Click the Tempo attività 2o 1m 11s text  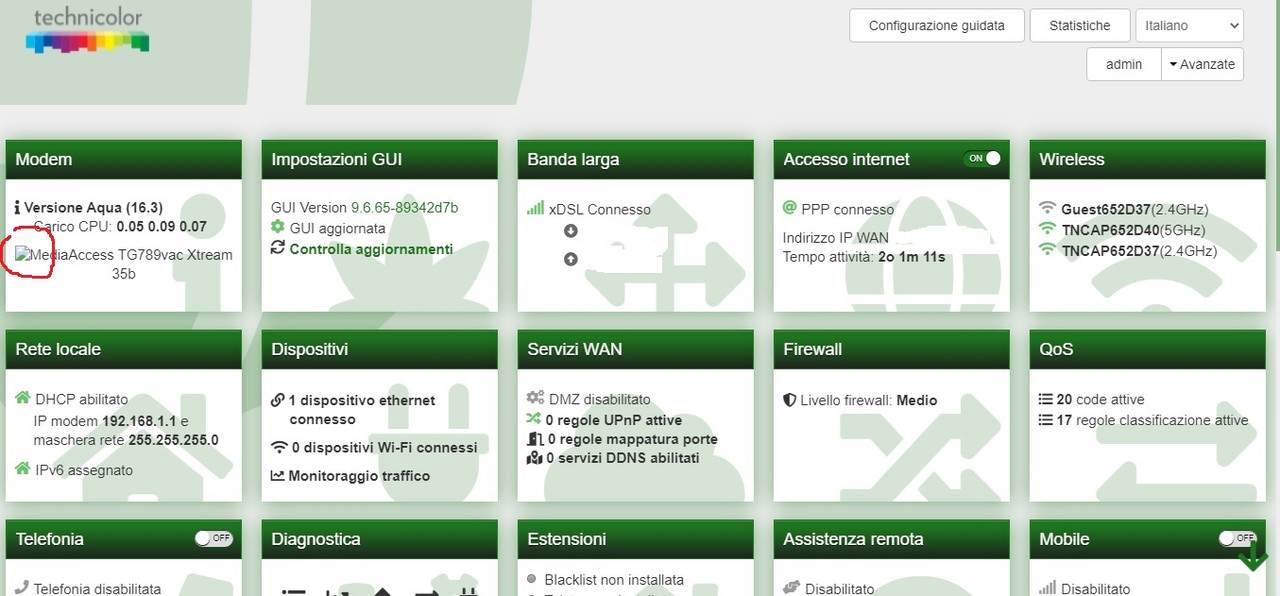pos(864,257)
